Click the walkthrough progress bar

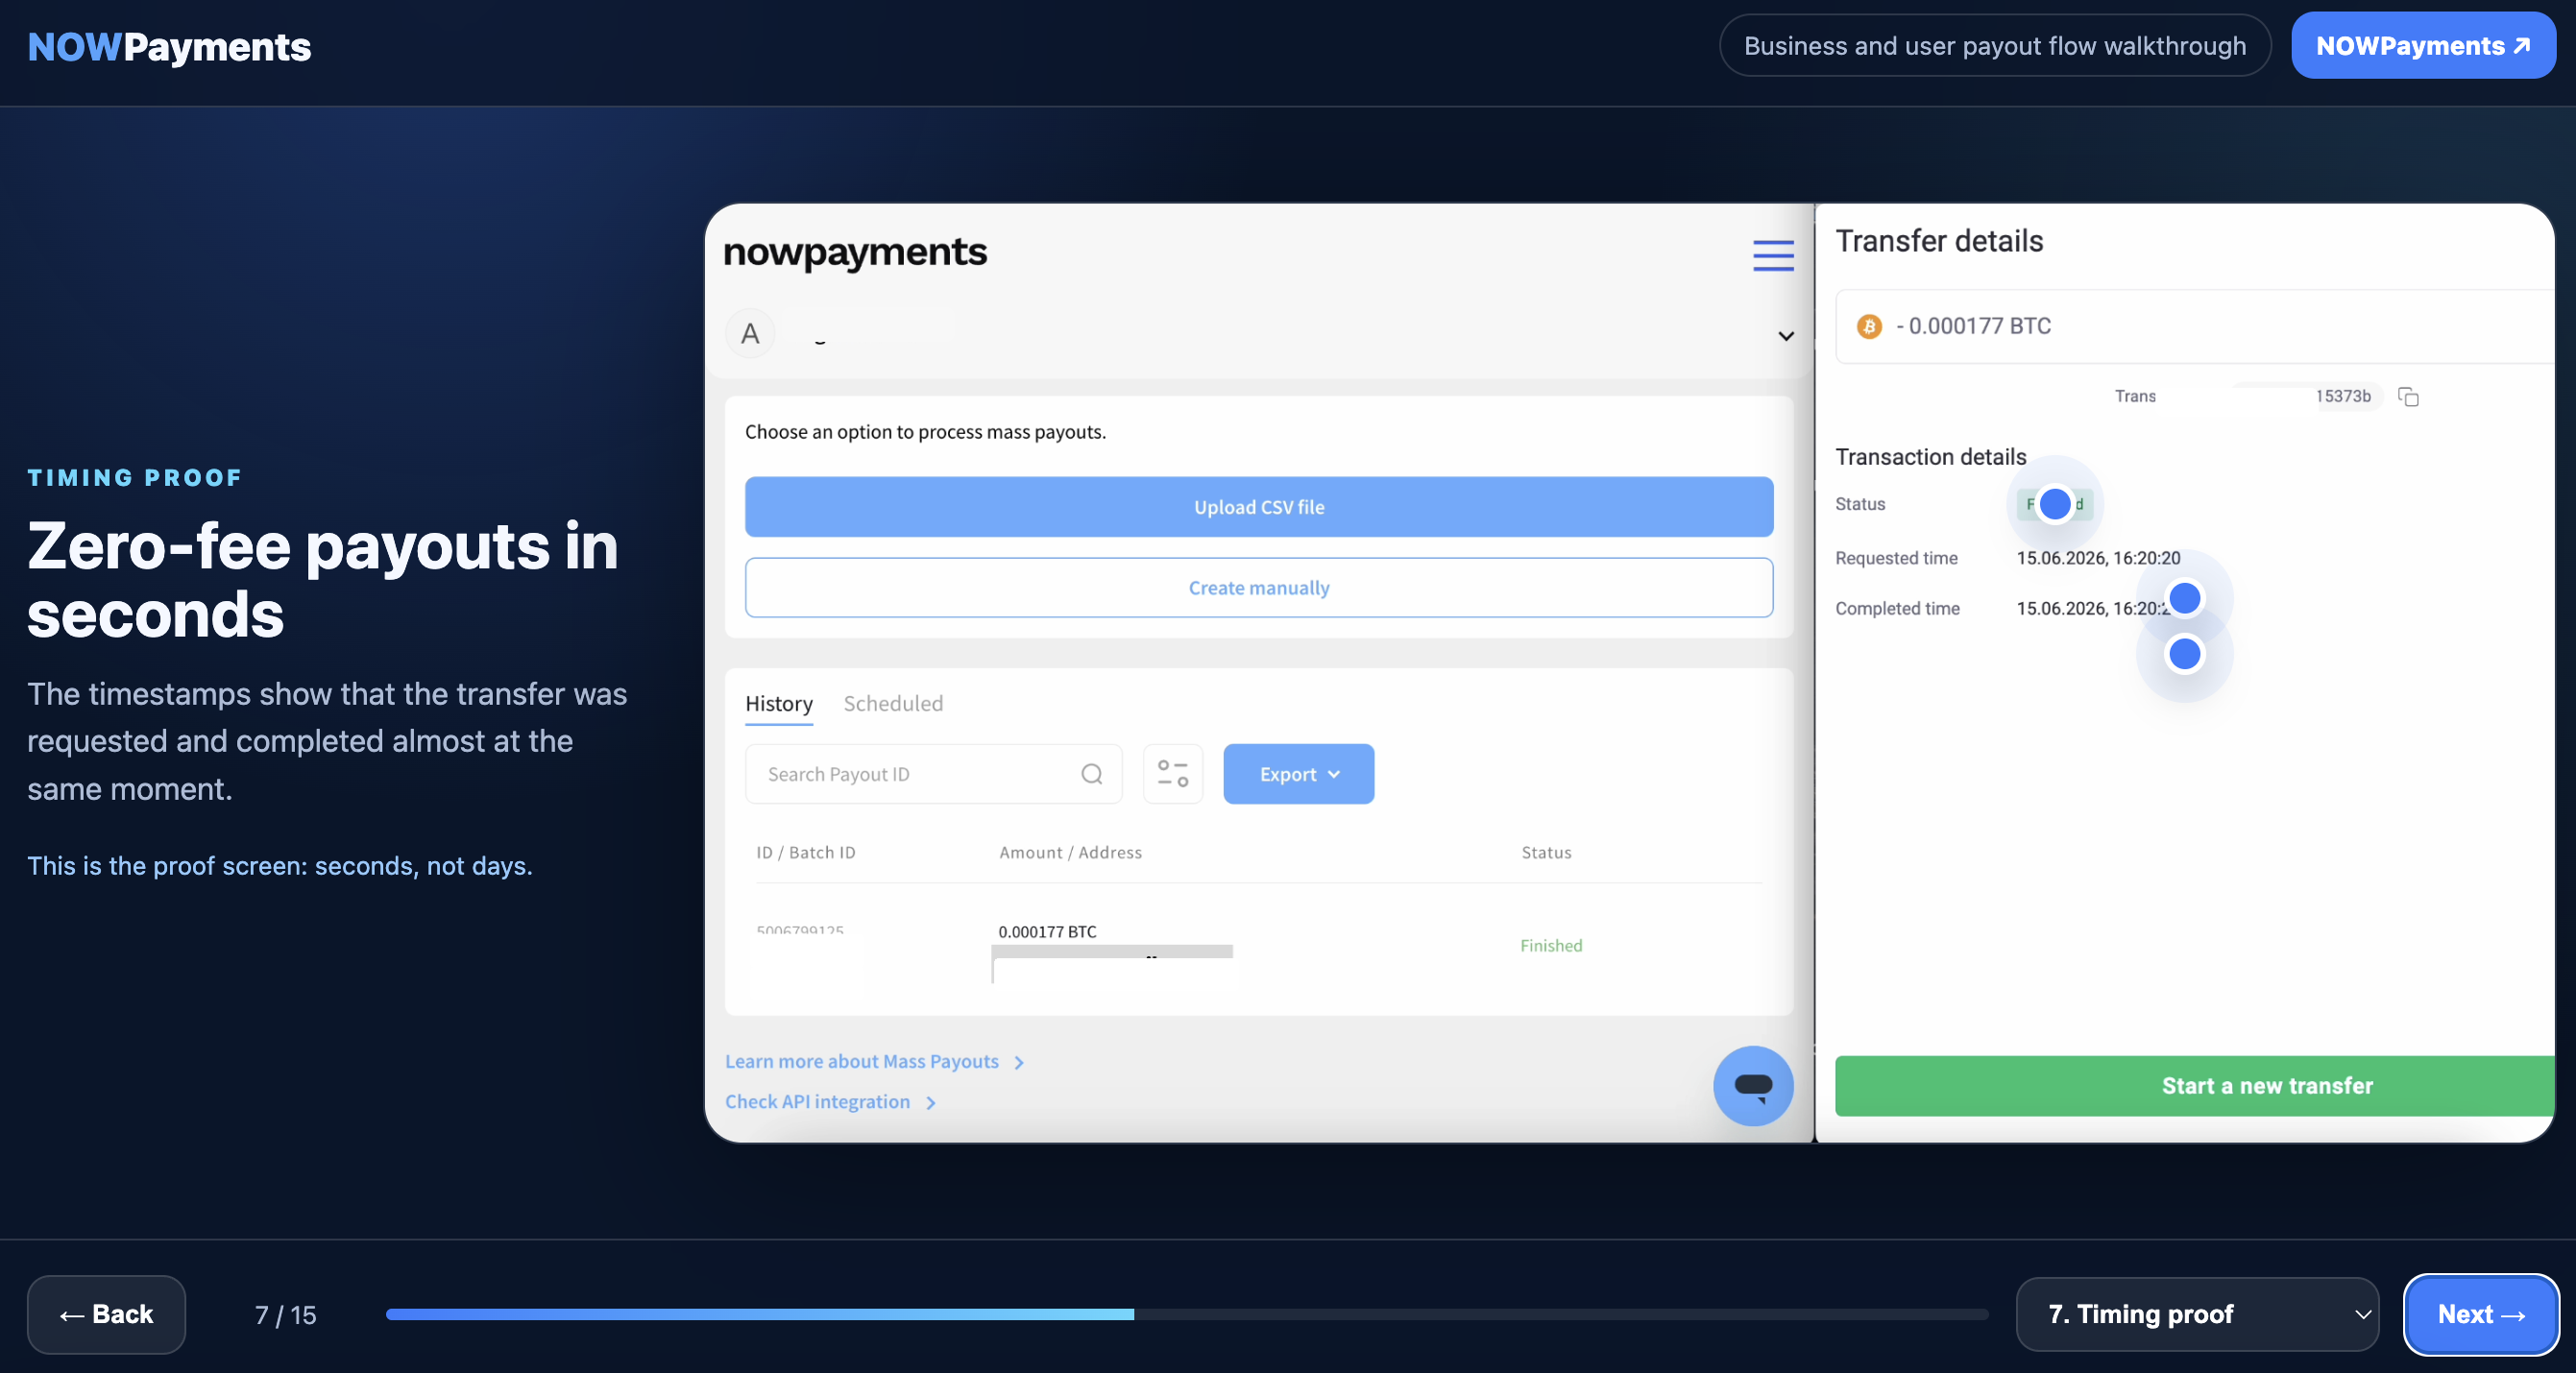pos(1187,1314)
